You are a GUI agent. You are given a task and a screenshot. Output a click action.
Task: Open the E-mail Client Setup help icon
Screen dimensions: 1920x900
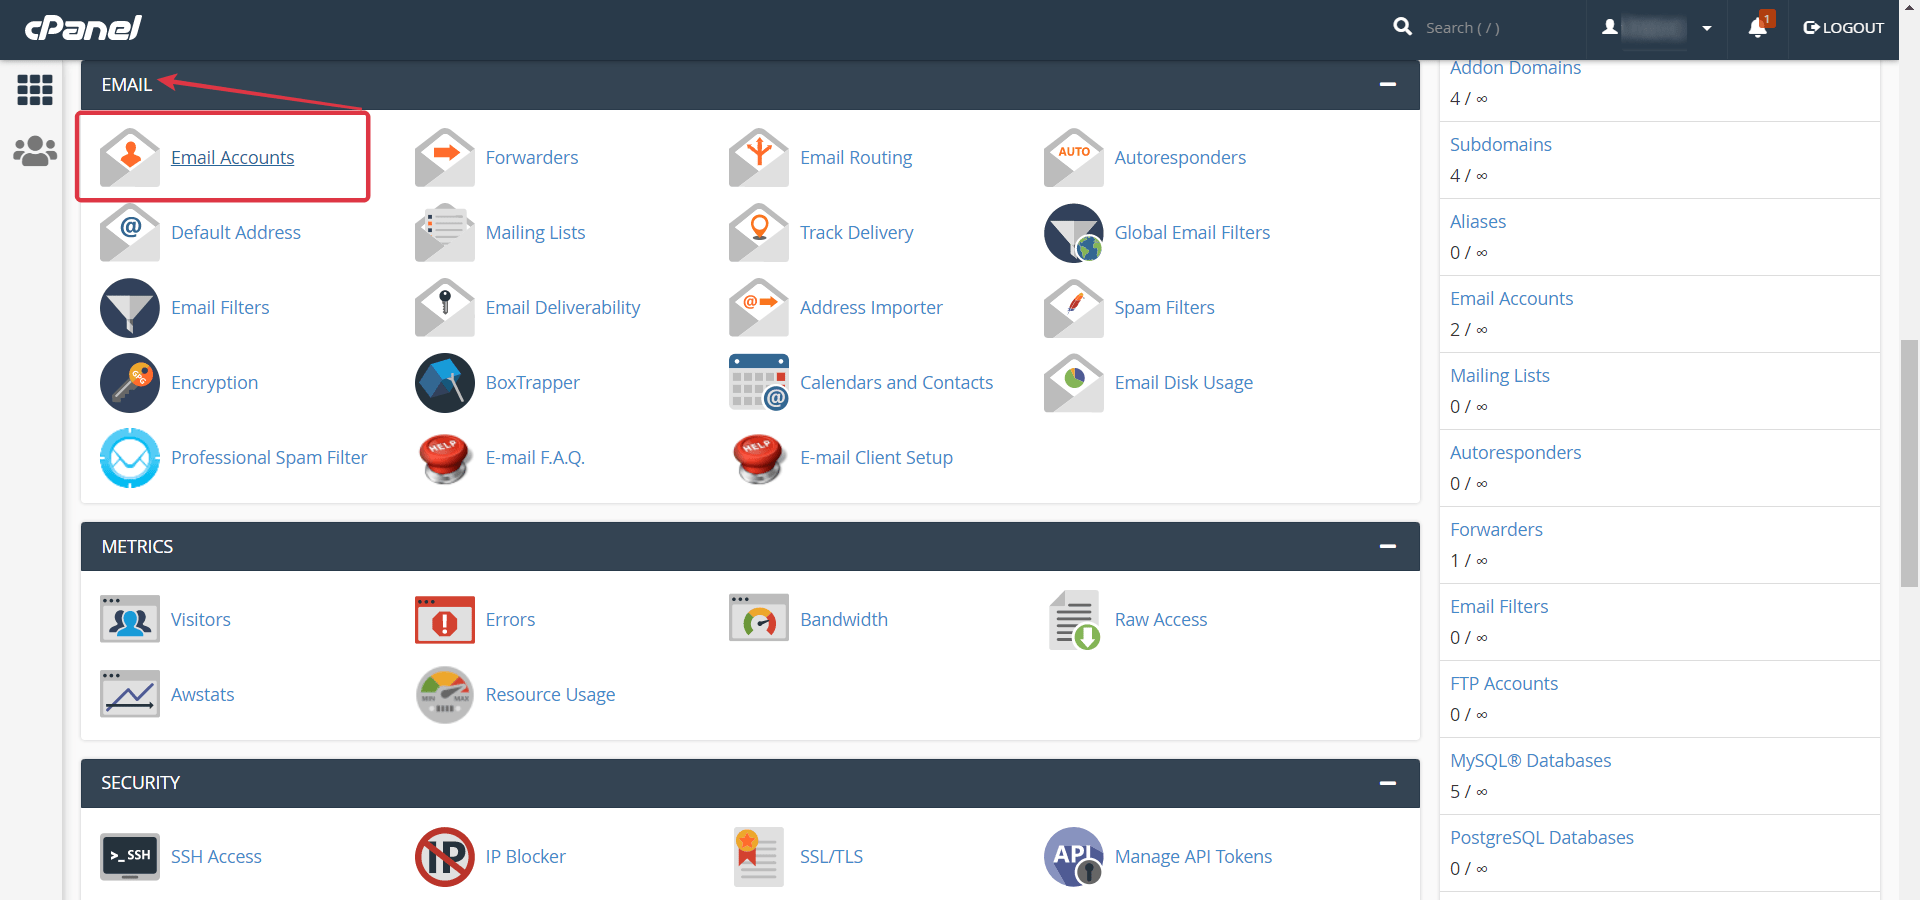click(x=759, y=458)
